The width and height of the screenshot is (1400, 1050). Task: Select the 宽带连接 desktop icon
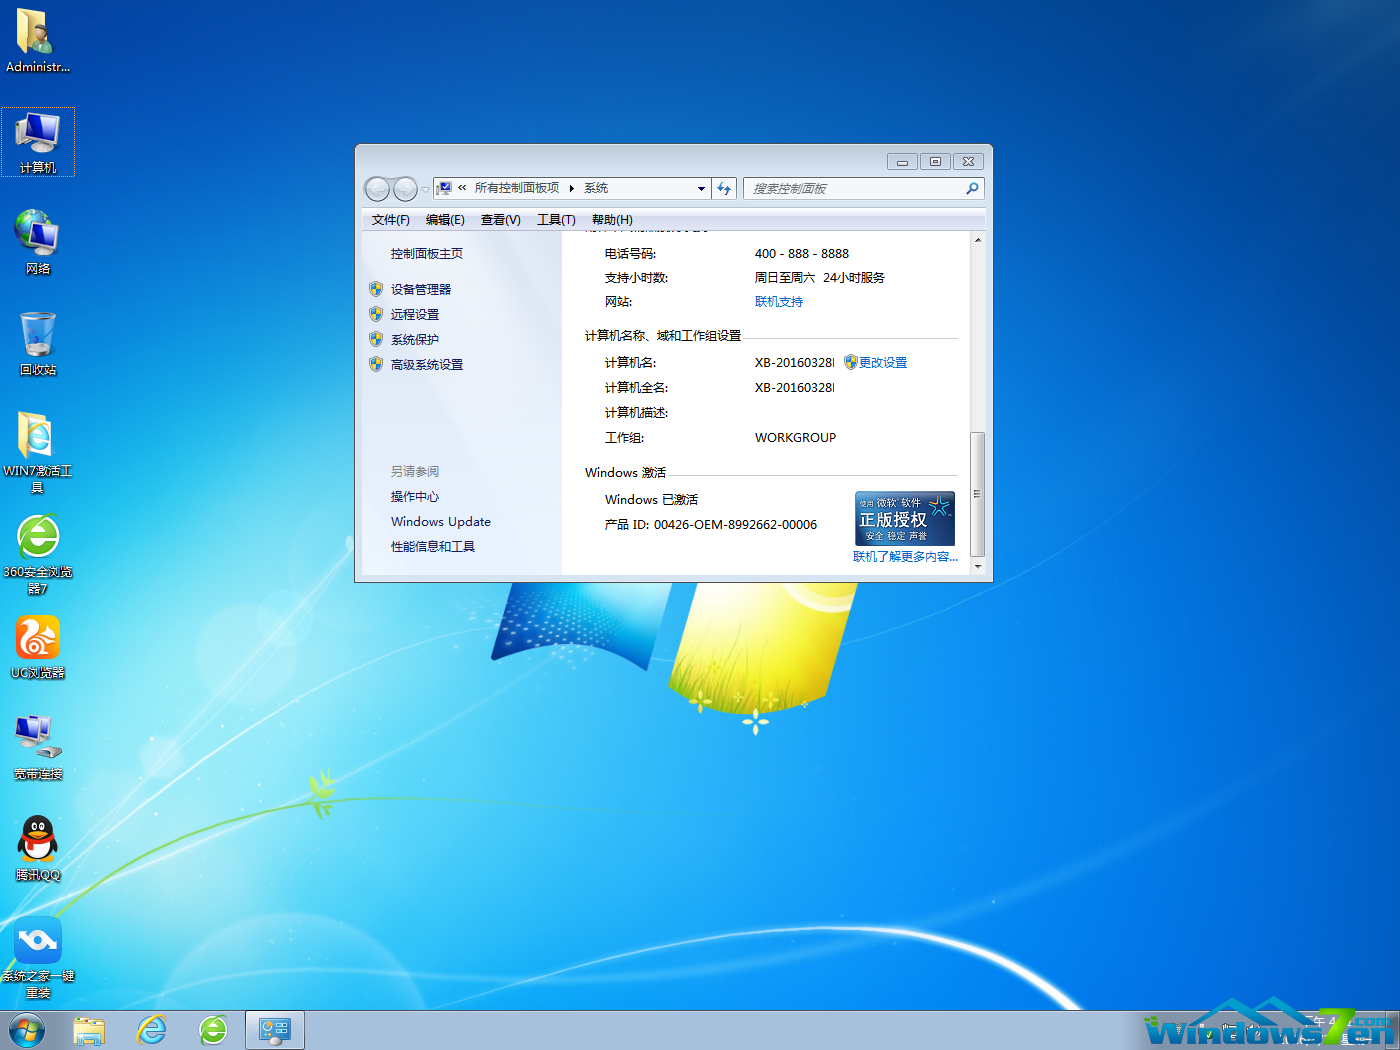point(38,748)
